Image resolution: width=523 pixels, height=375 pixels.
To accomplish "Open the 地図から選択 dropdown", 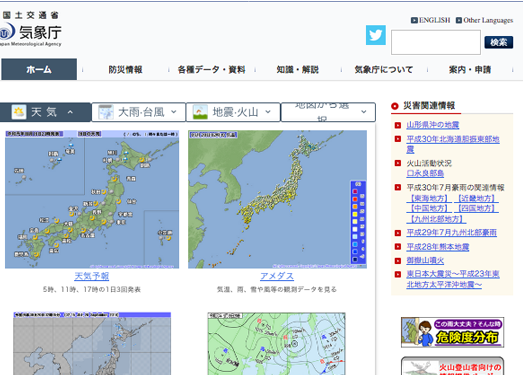I will pos(329,112).
